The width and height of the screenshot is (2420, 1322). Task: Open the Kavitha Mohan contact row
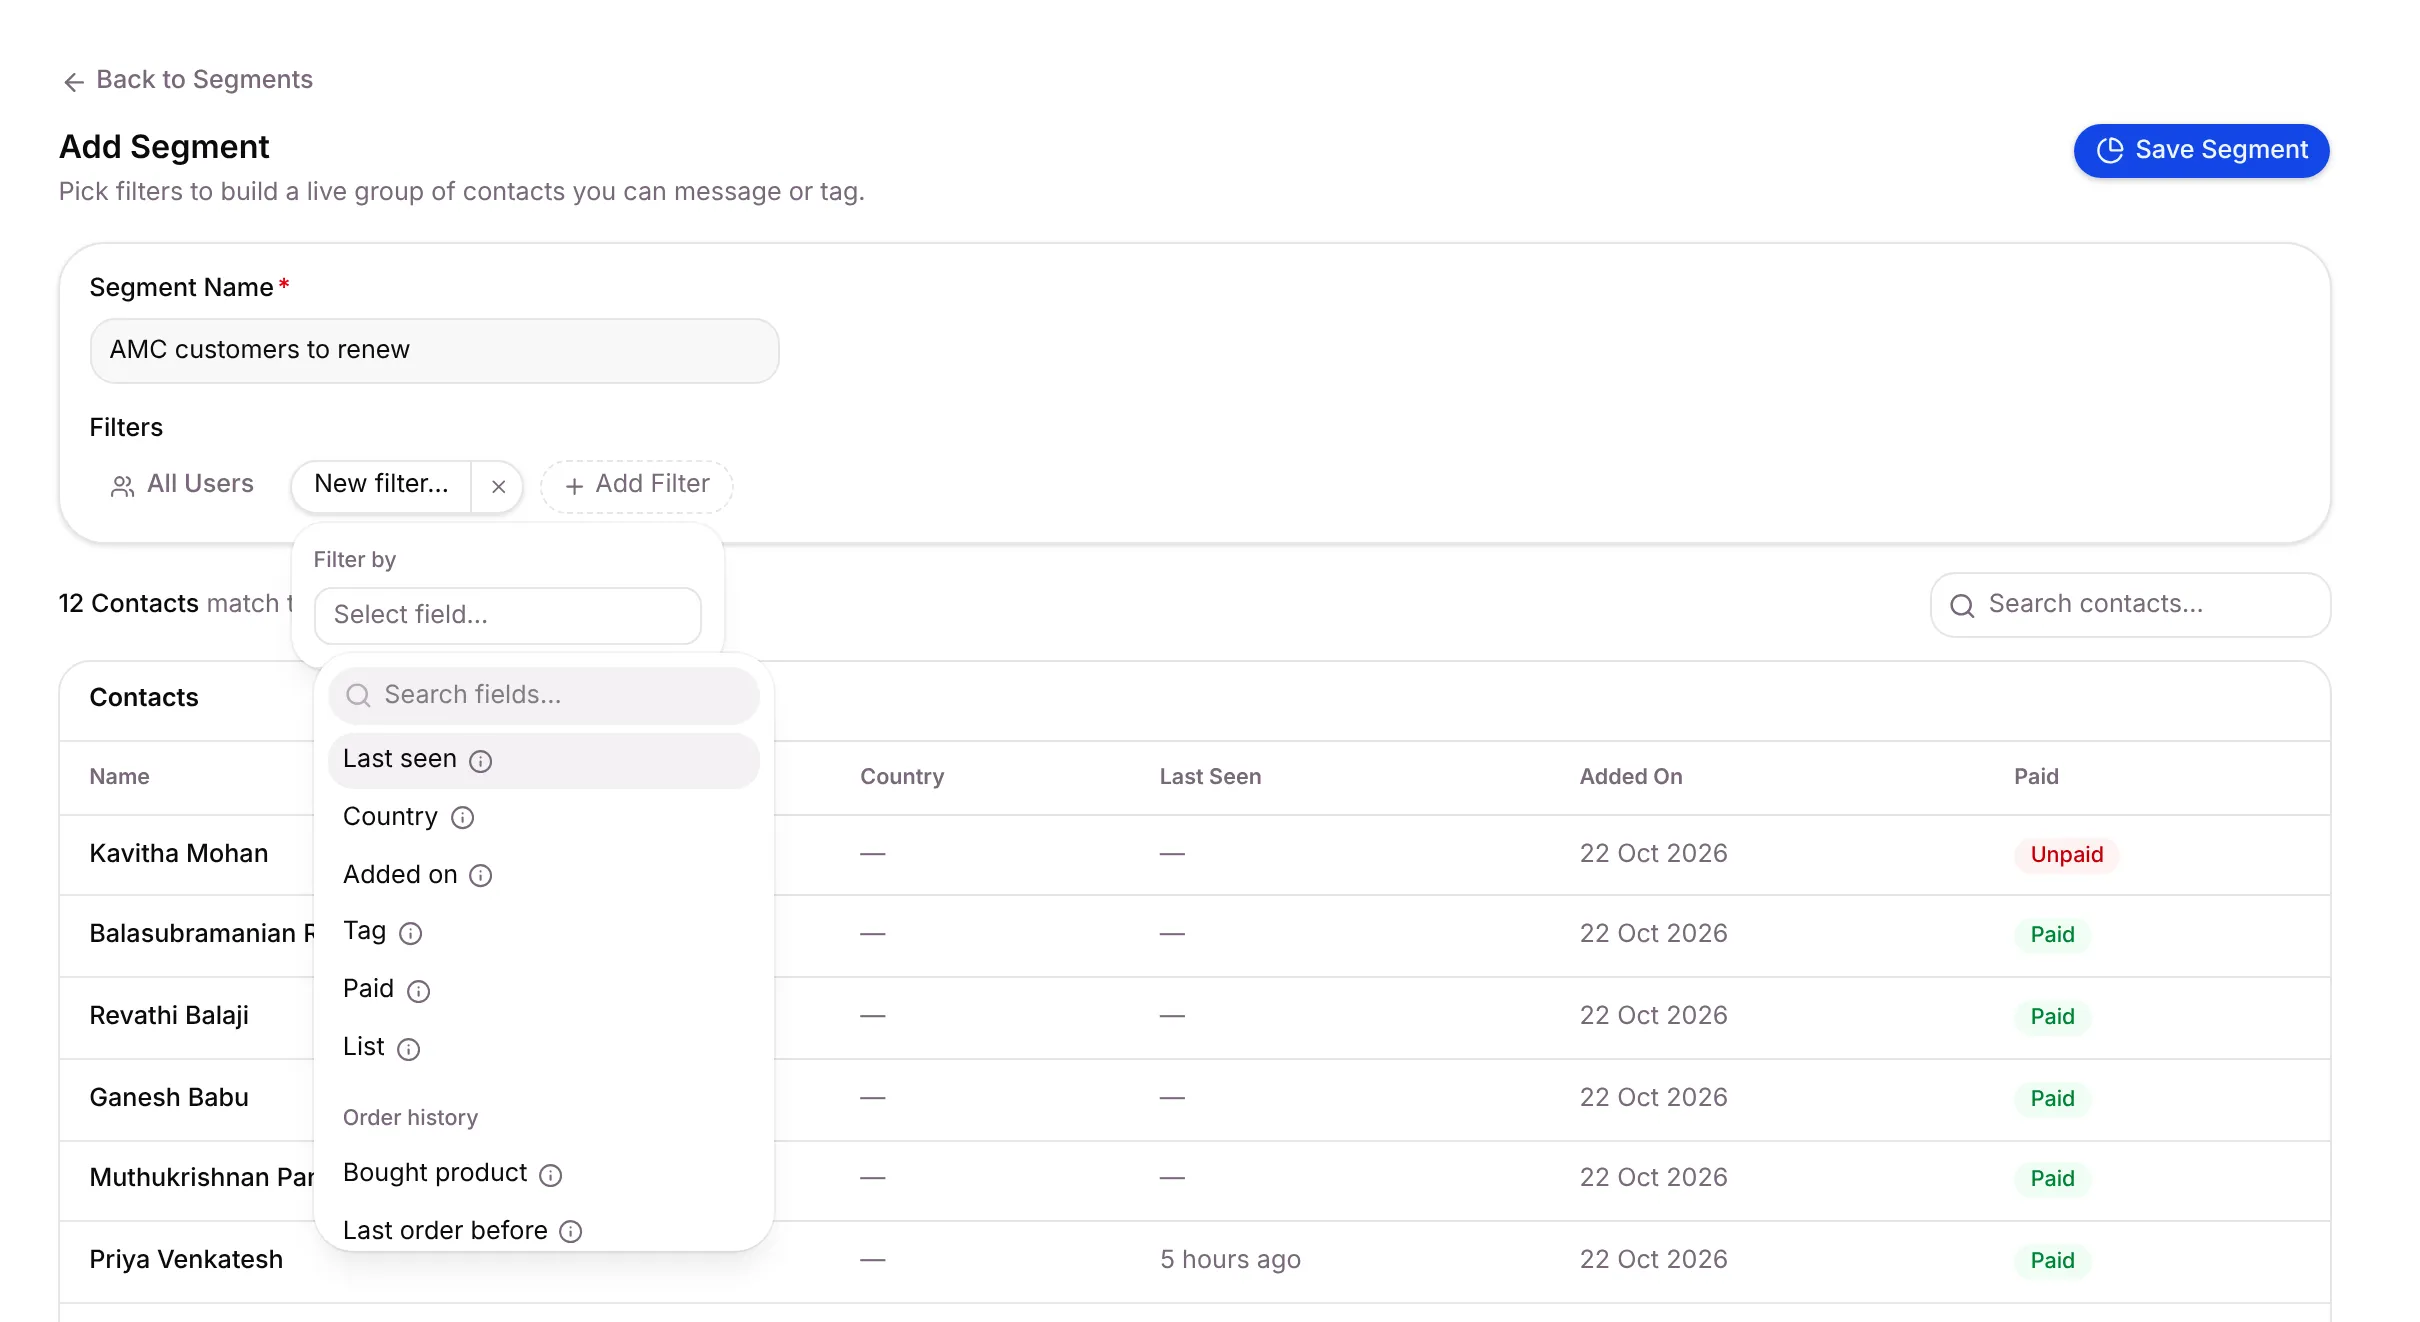coord(1194,855)
